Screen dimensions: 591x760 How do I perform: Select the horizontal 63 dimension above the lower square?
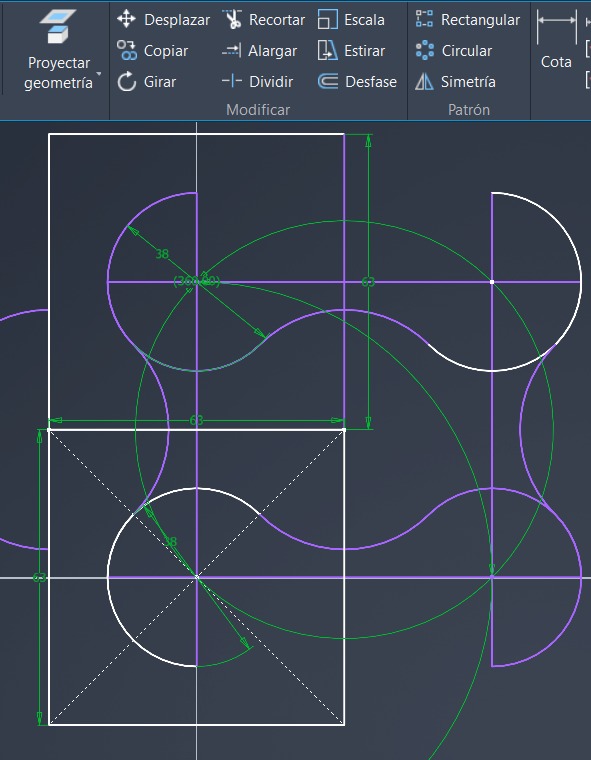pos(196,420)
